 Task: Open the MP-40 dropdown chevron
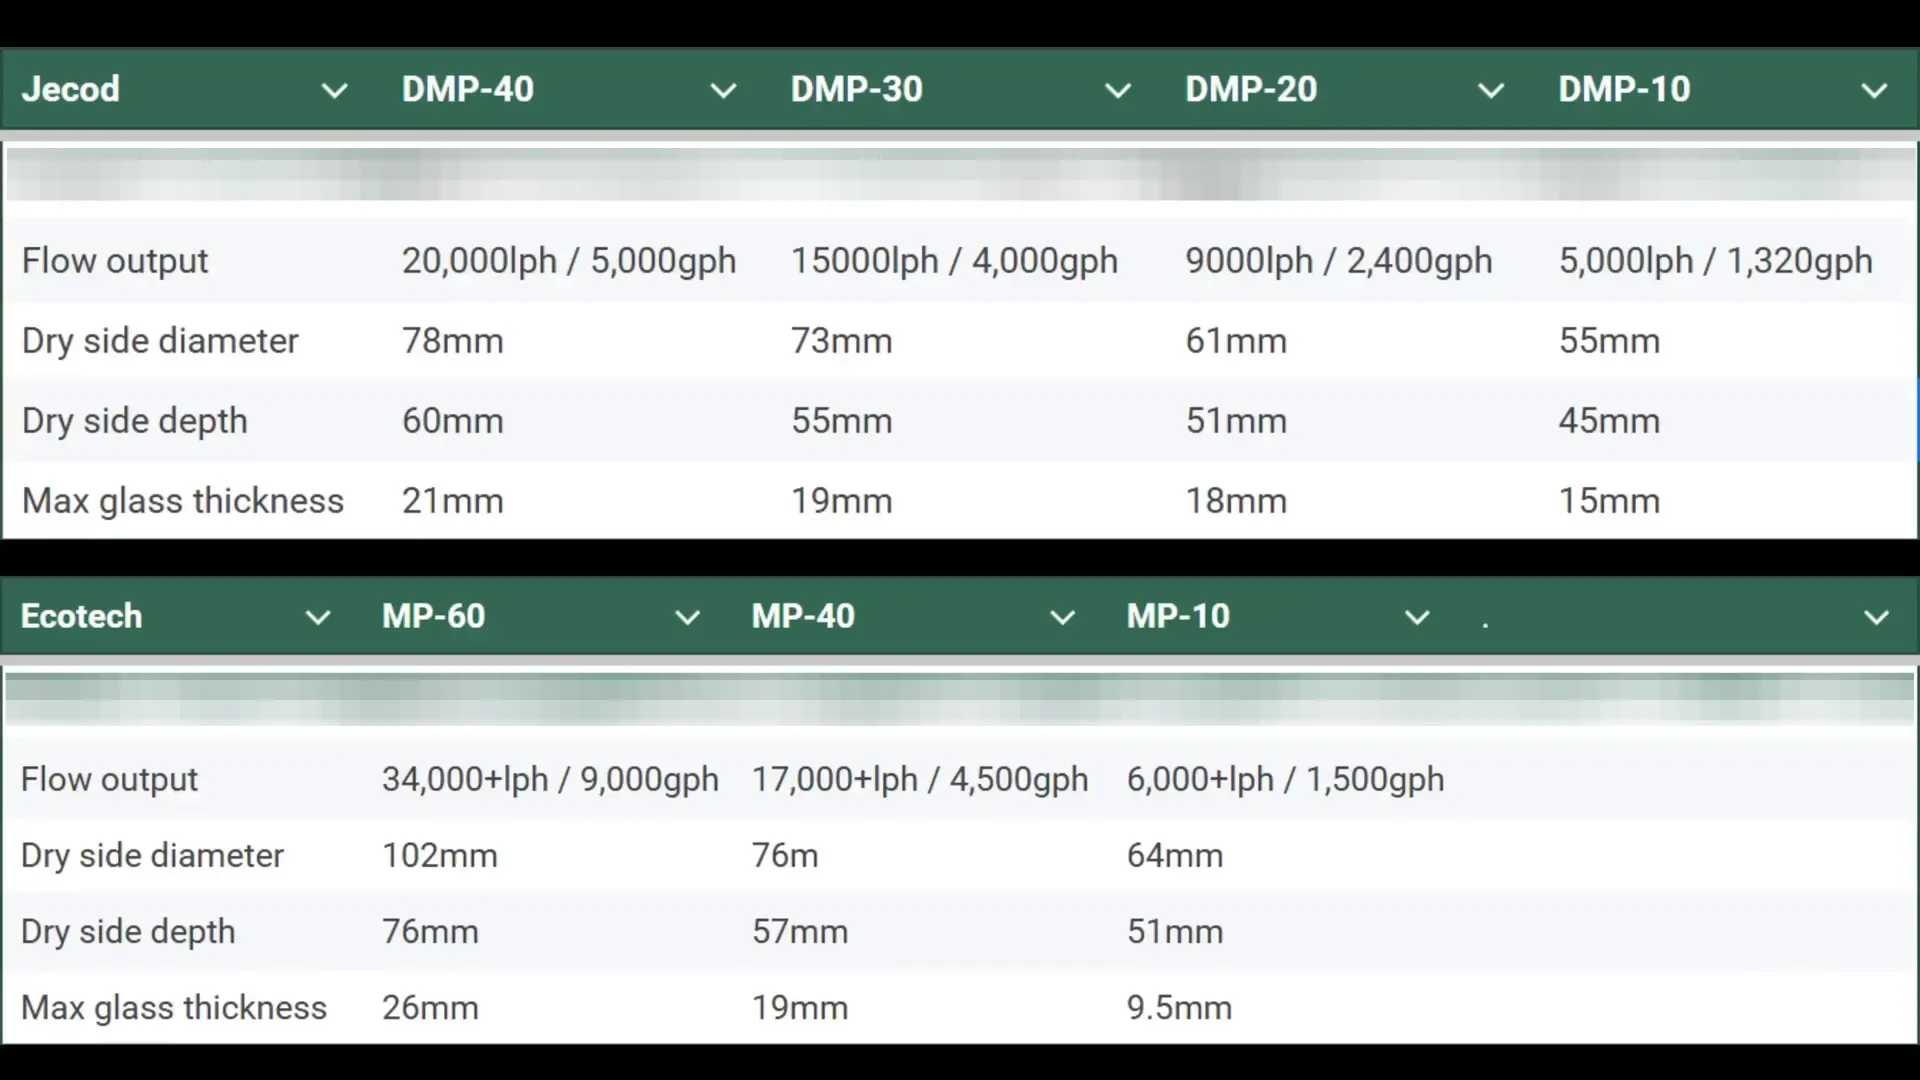(1063, 617)
